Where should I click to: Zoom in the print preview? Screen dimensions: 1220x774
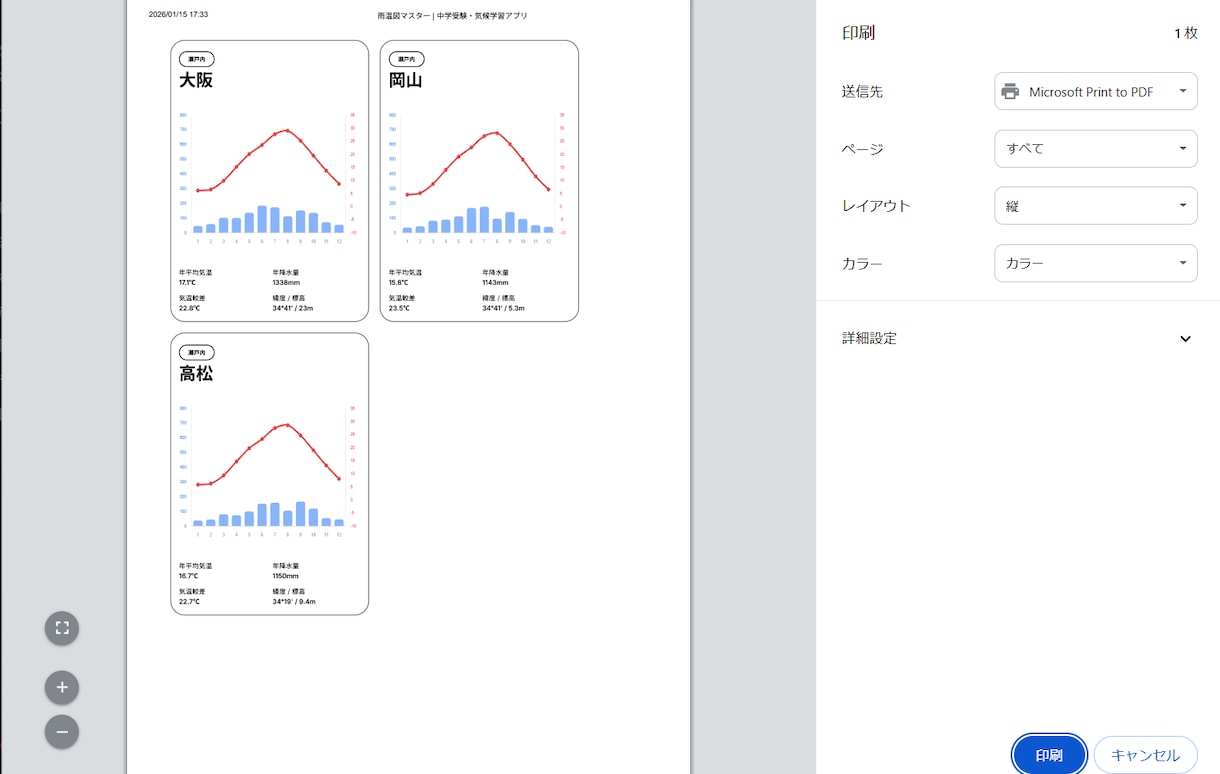point(62,688)
